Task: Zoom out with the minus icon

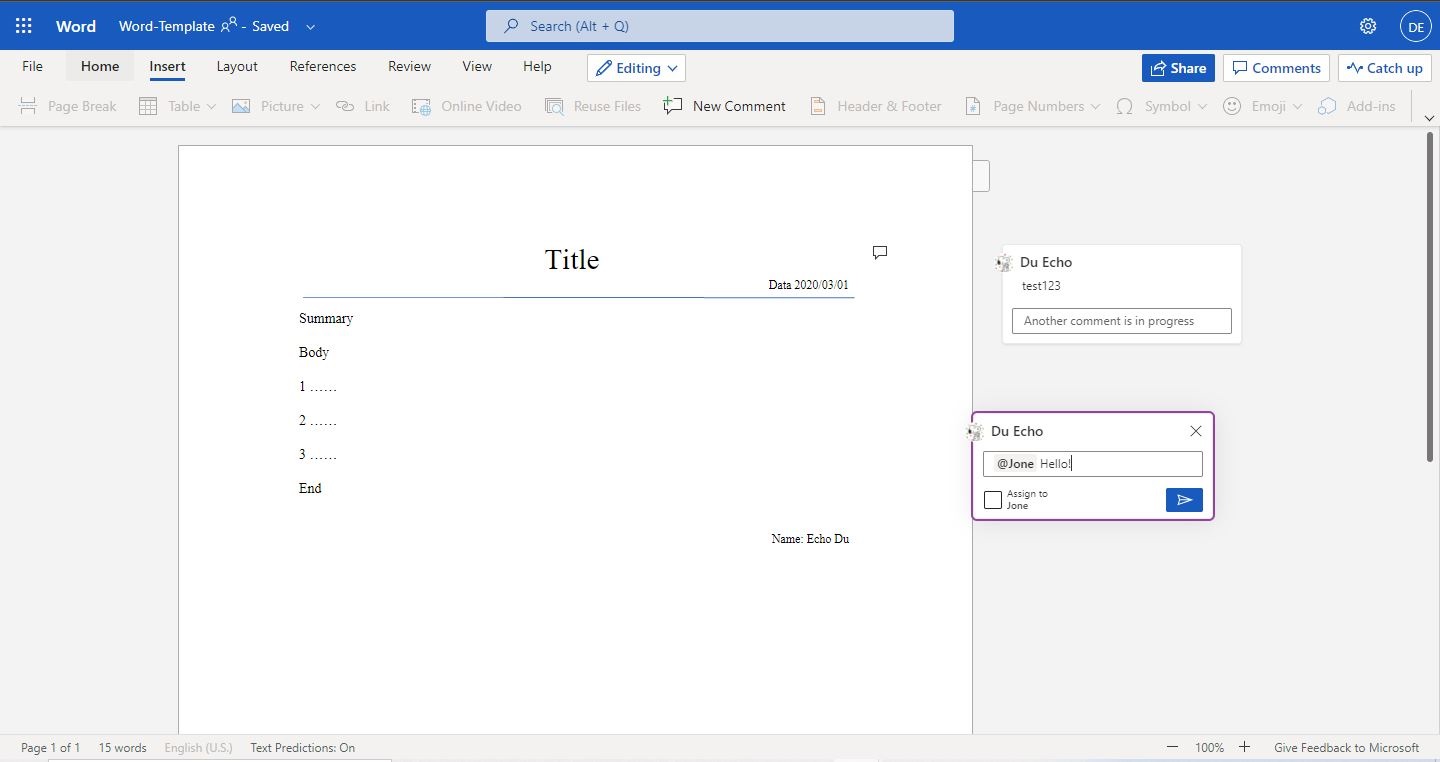Action: click(x=1172, y=747)
